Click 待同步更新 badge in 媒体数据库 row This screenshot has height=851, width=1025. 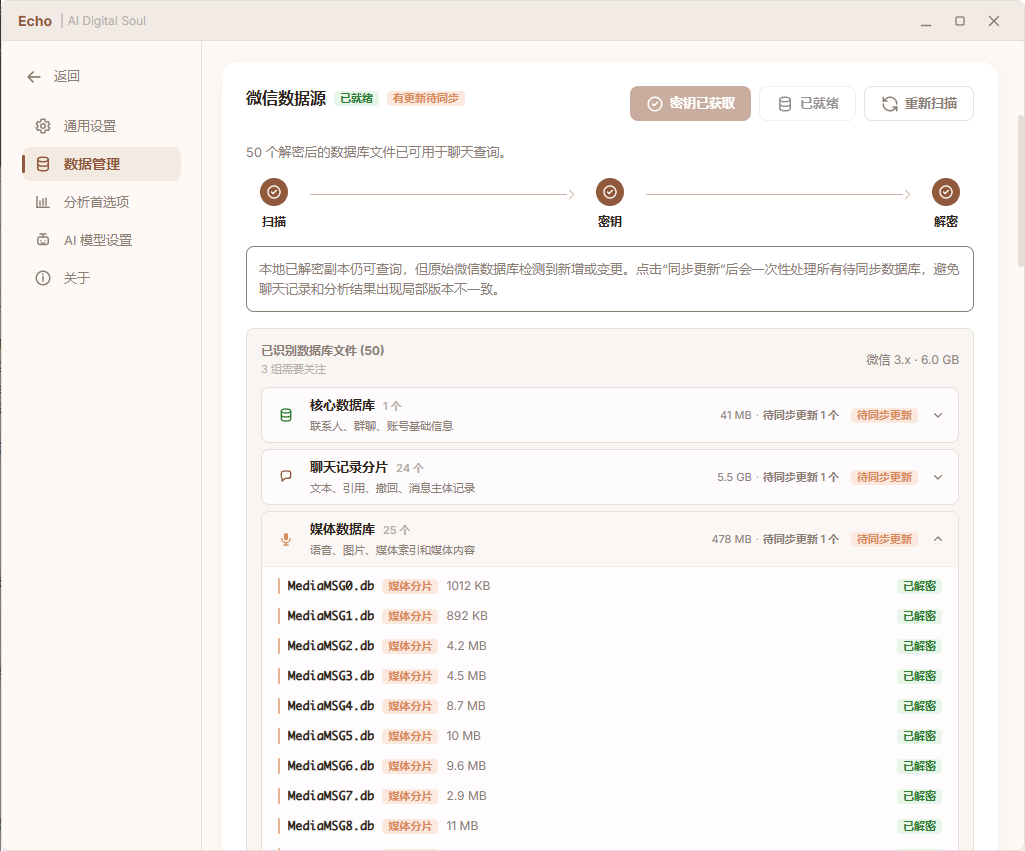tap(884, 539)
